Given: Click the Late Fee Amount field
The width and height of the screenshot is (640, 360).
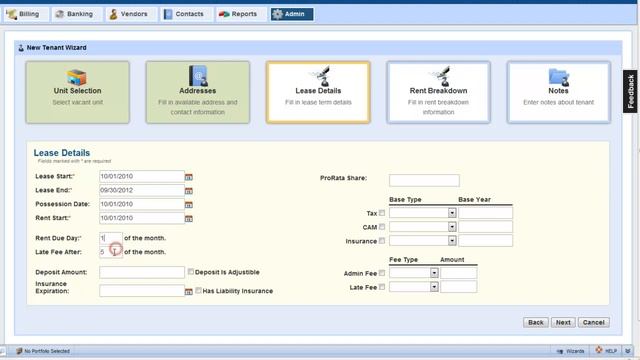Looking at the screenshot, I should (458, 287).
